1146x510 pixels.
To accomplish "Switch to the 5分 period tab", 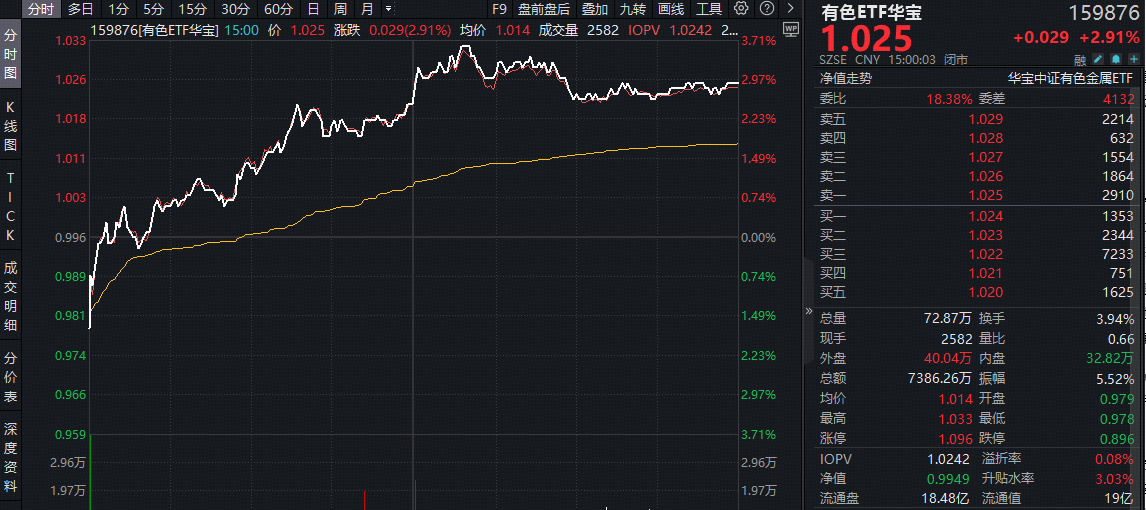I will [152, 9].
